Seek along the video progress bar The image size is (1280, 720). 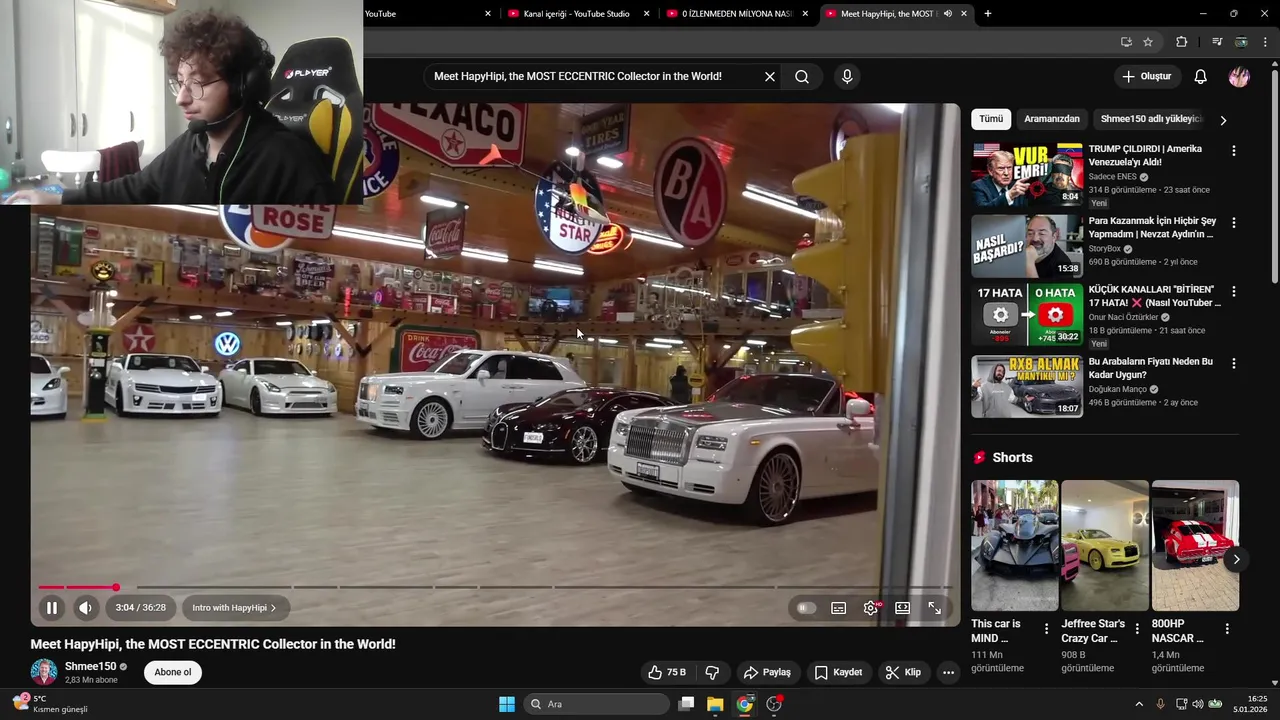pyautogui.click(x=495, y=587)
